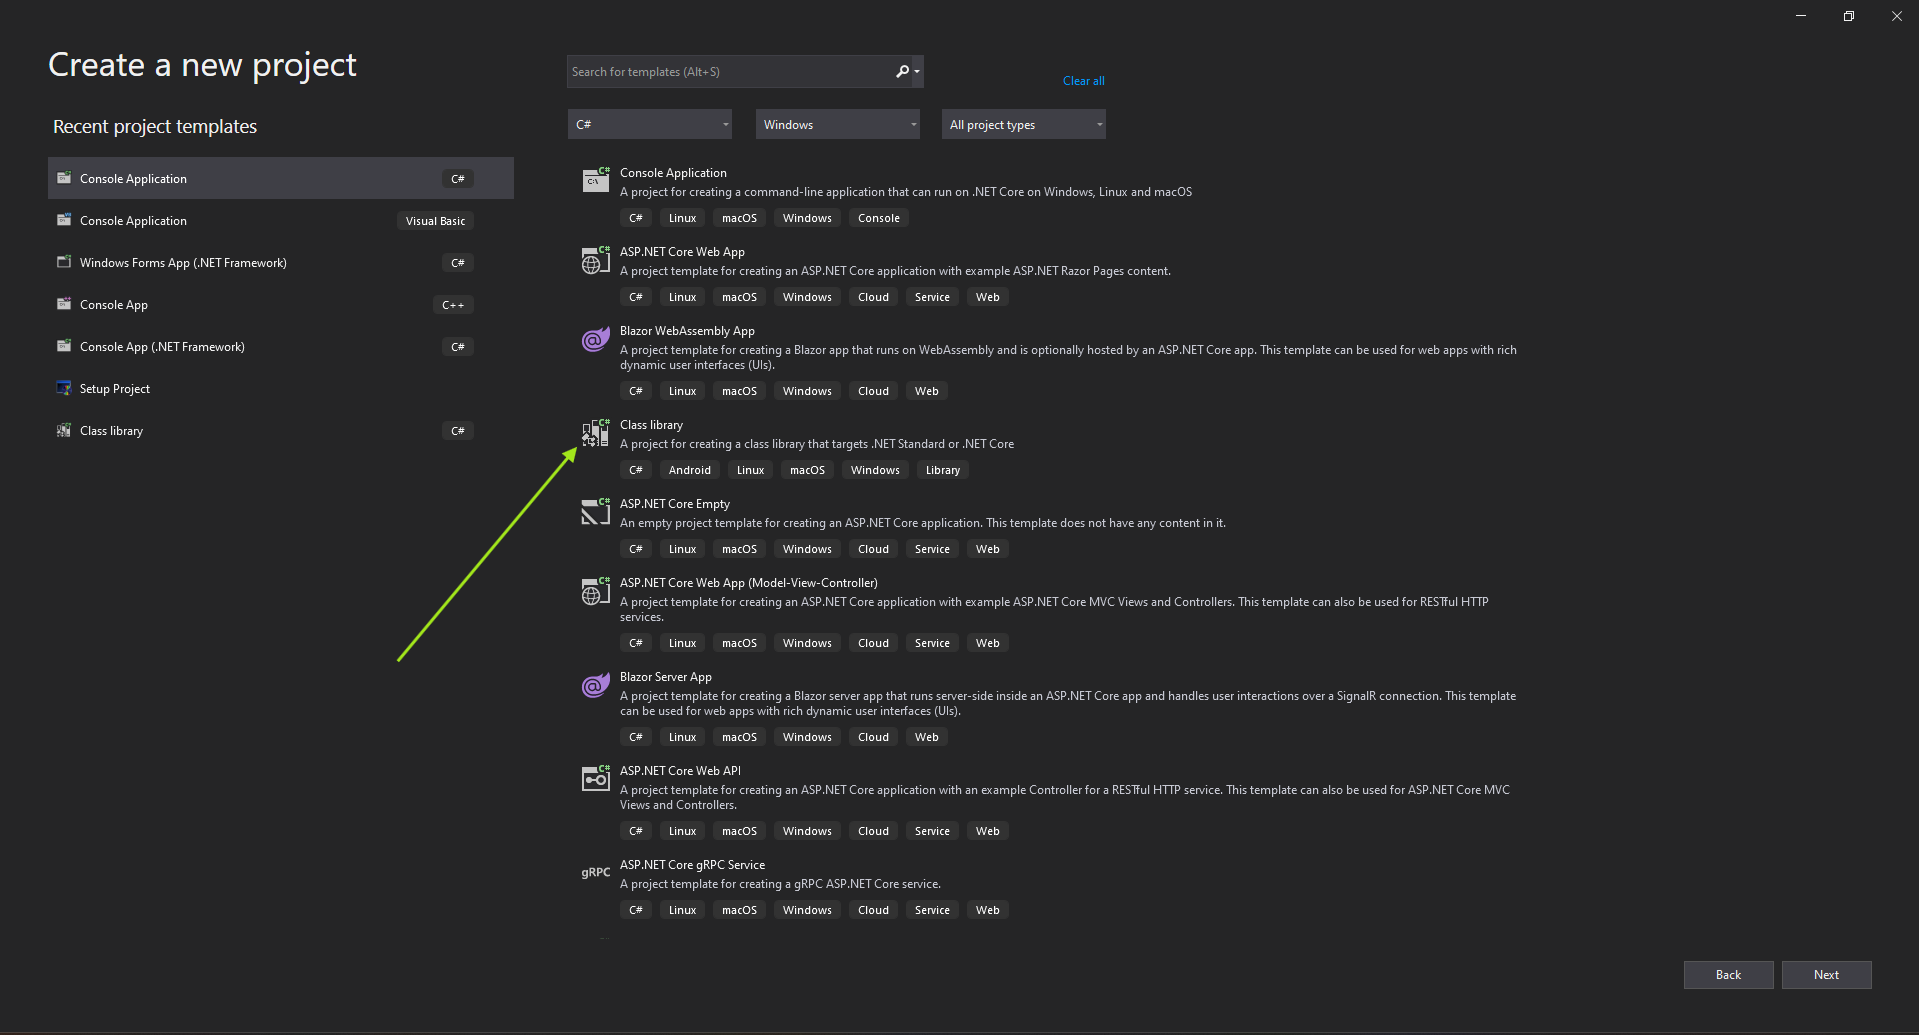This screenshot has width=1919, height=1035.
Task: Click Service tag under ASP.NET Core Empty
Action: (932, 549)
